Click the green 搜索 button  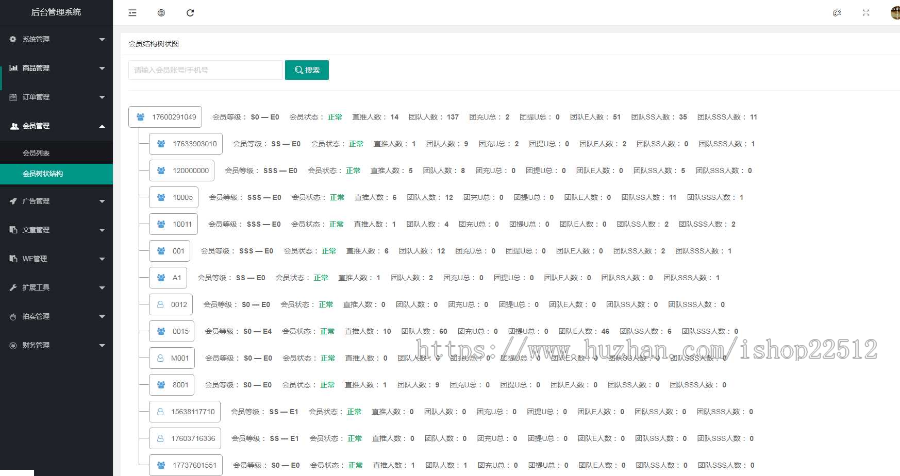tap(307, 70)
